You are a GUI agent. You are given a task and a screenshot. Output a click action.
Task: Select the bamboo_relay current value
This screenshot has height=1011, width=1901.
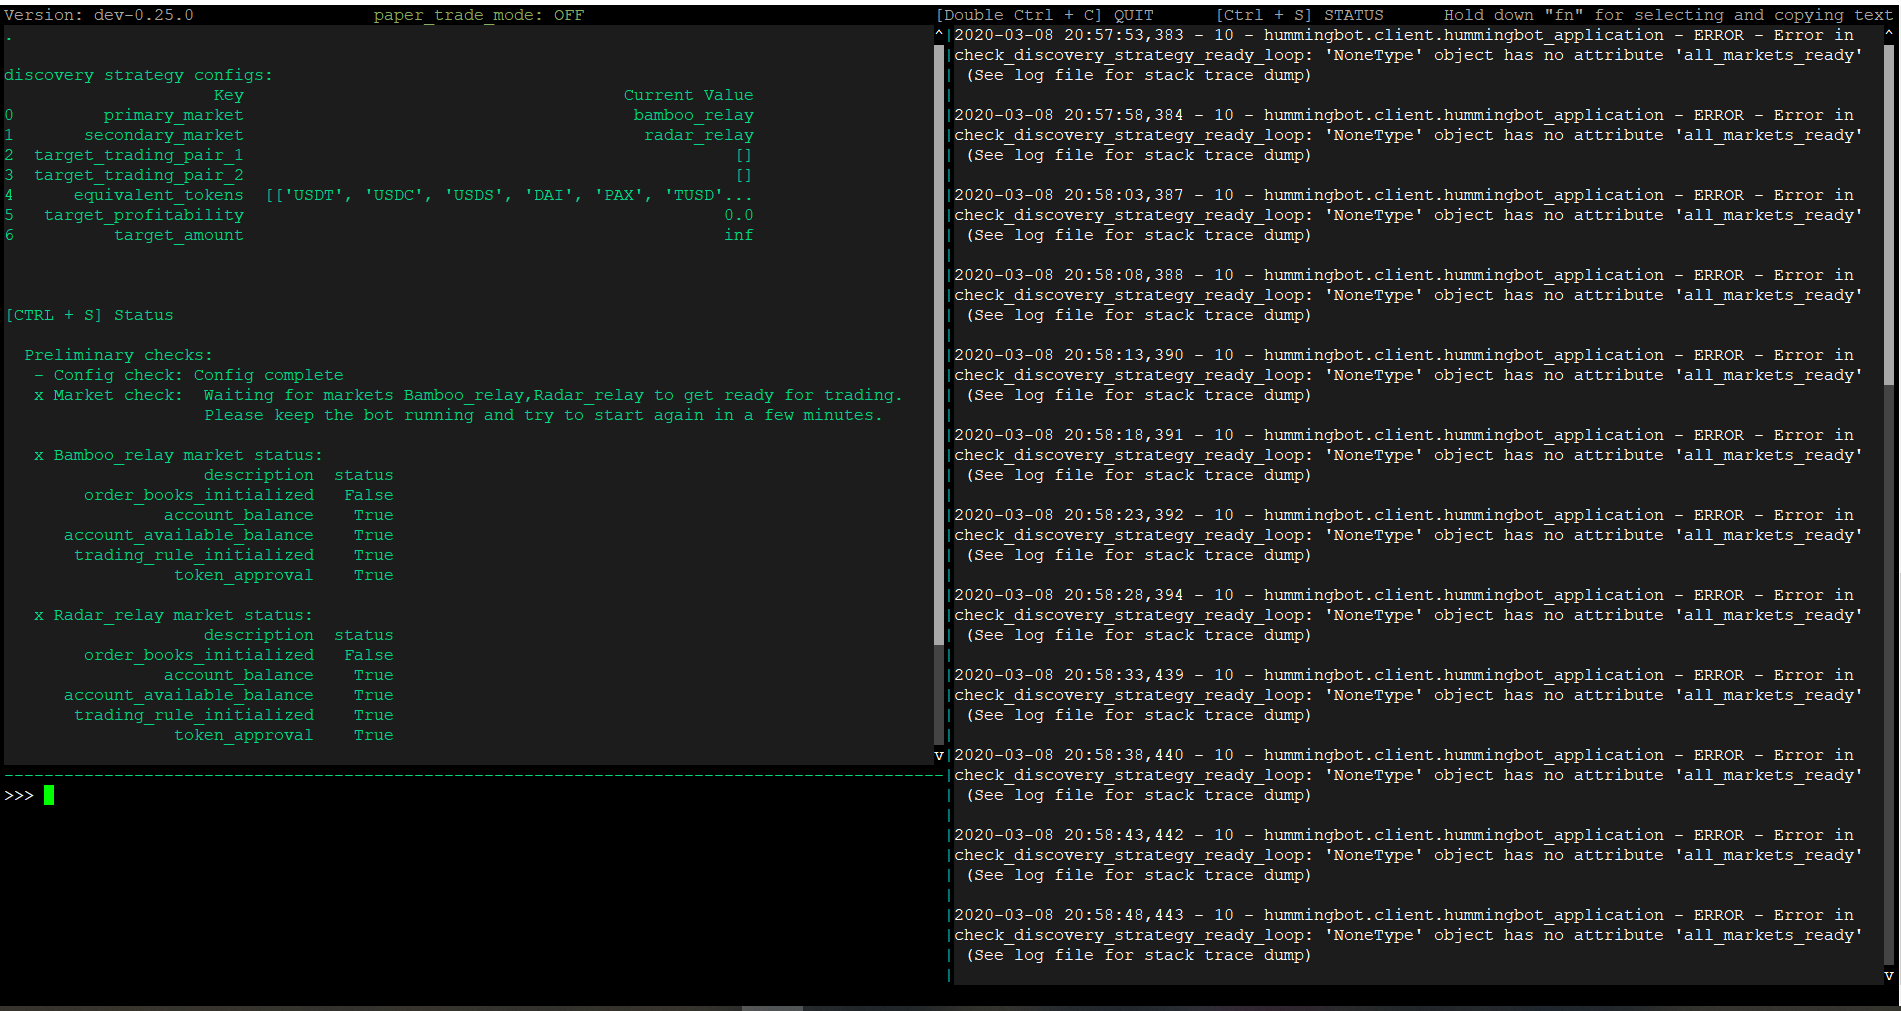coord(693,115)
